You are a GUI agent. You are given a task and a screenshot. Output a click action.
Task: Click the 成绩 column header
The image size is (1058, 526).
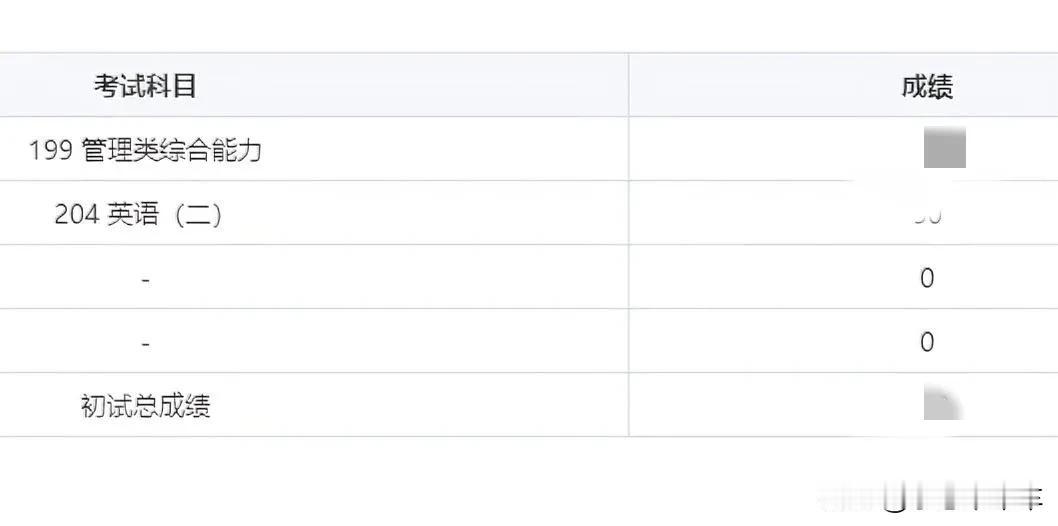click(x=927, y=86)
